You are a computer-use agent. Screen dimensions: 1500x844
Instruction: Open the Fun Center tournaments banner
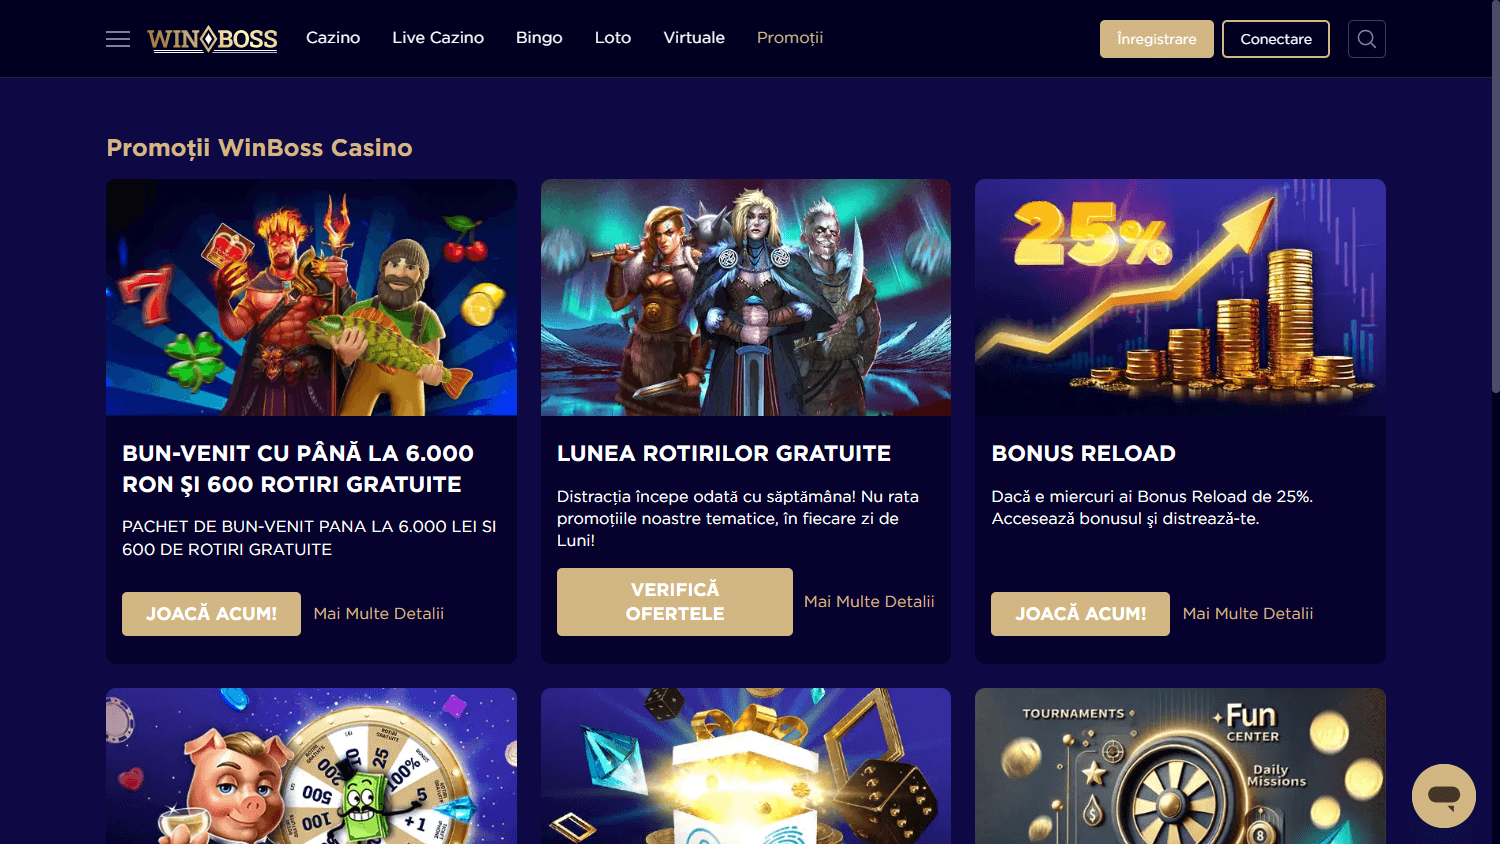[x=1180, y=766]
